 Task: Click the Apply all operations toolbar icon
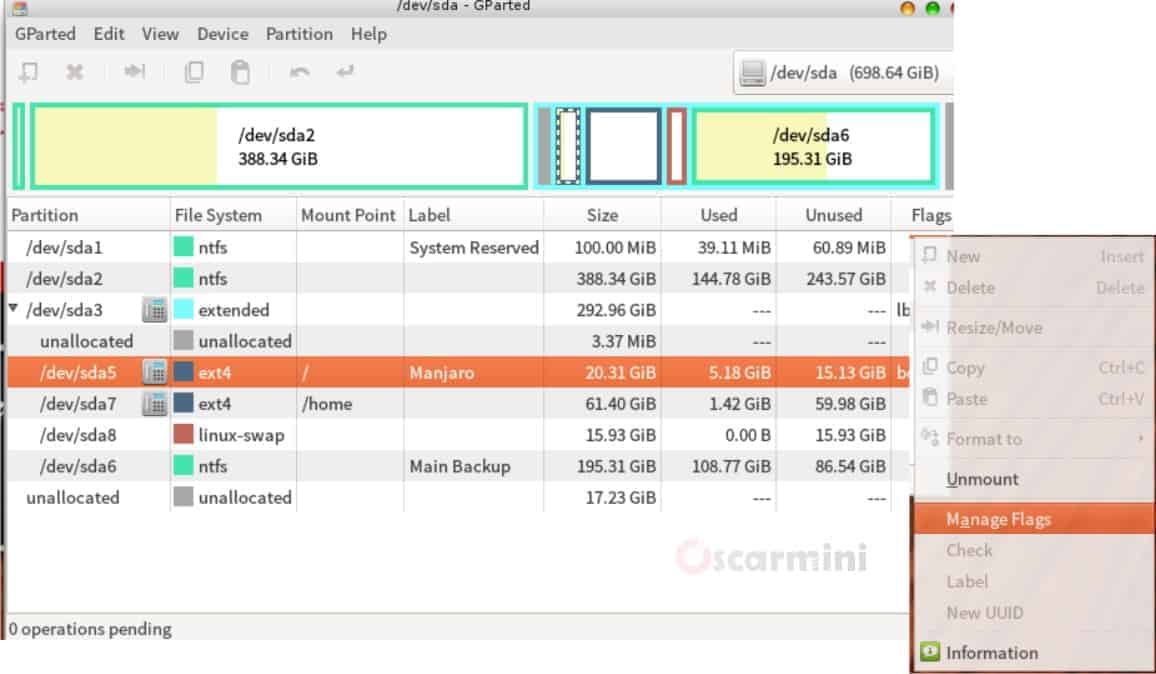[x=345, y=72]
